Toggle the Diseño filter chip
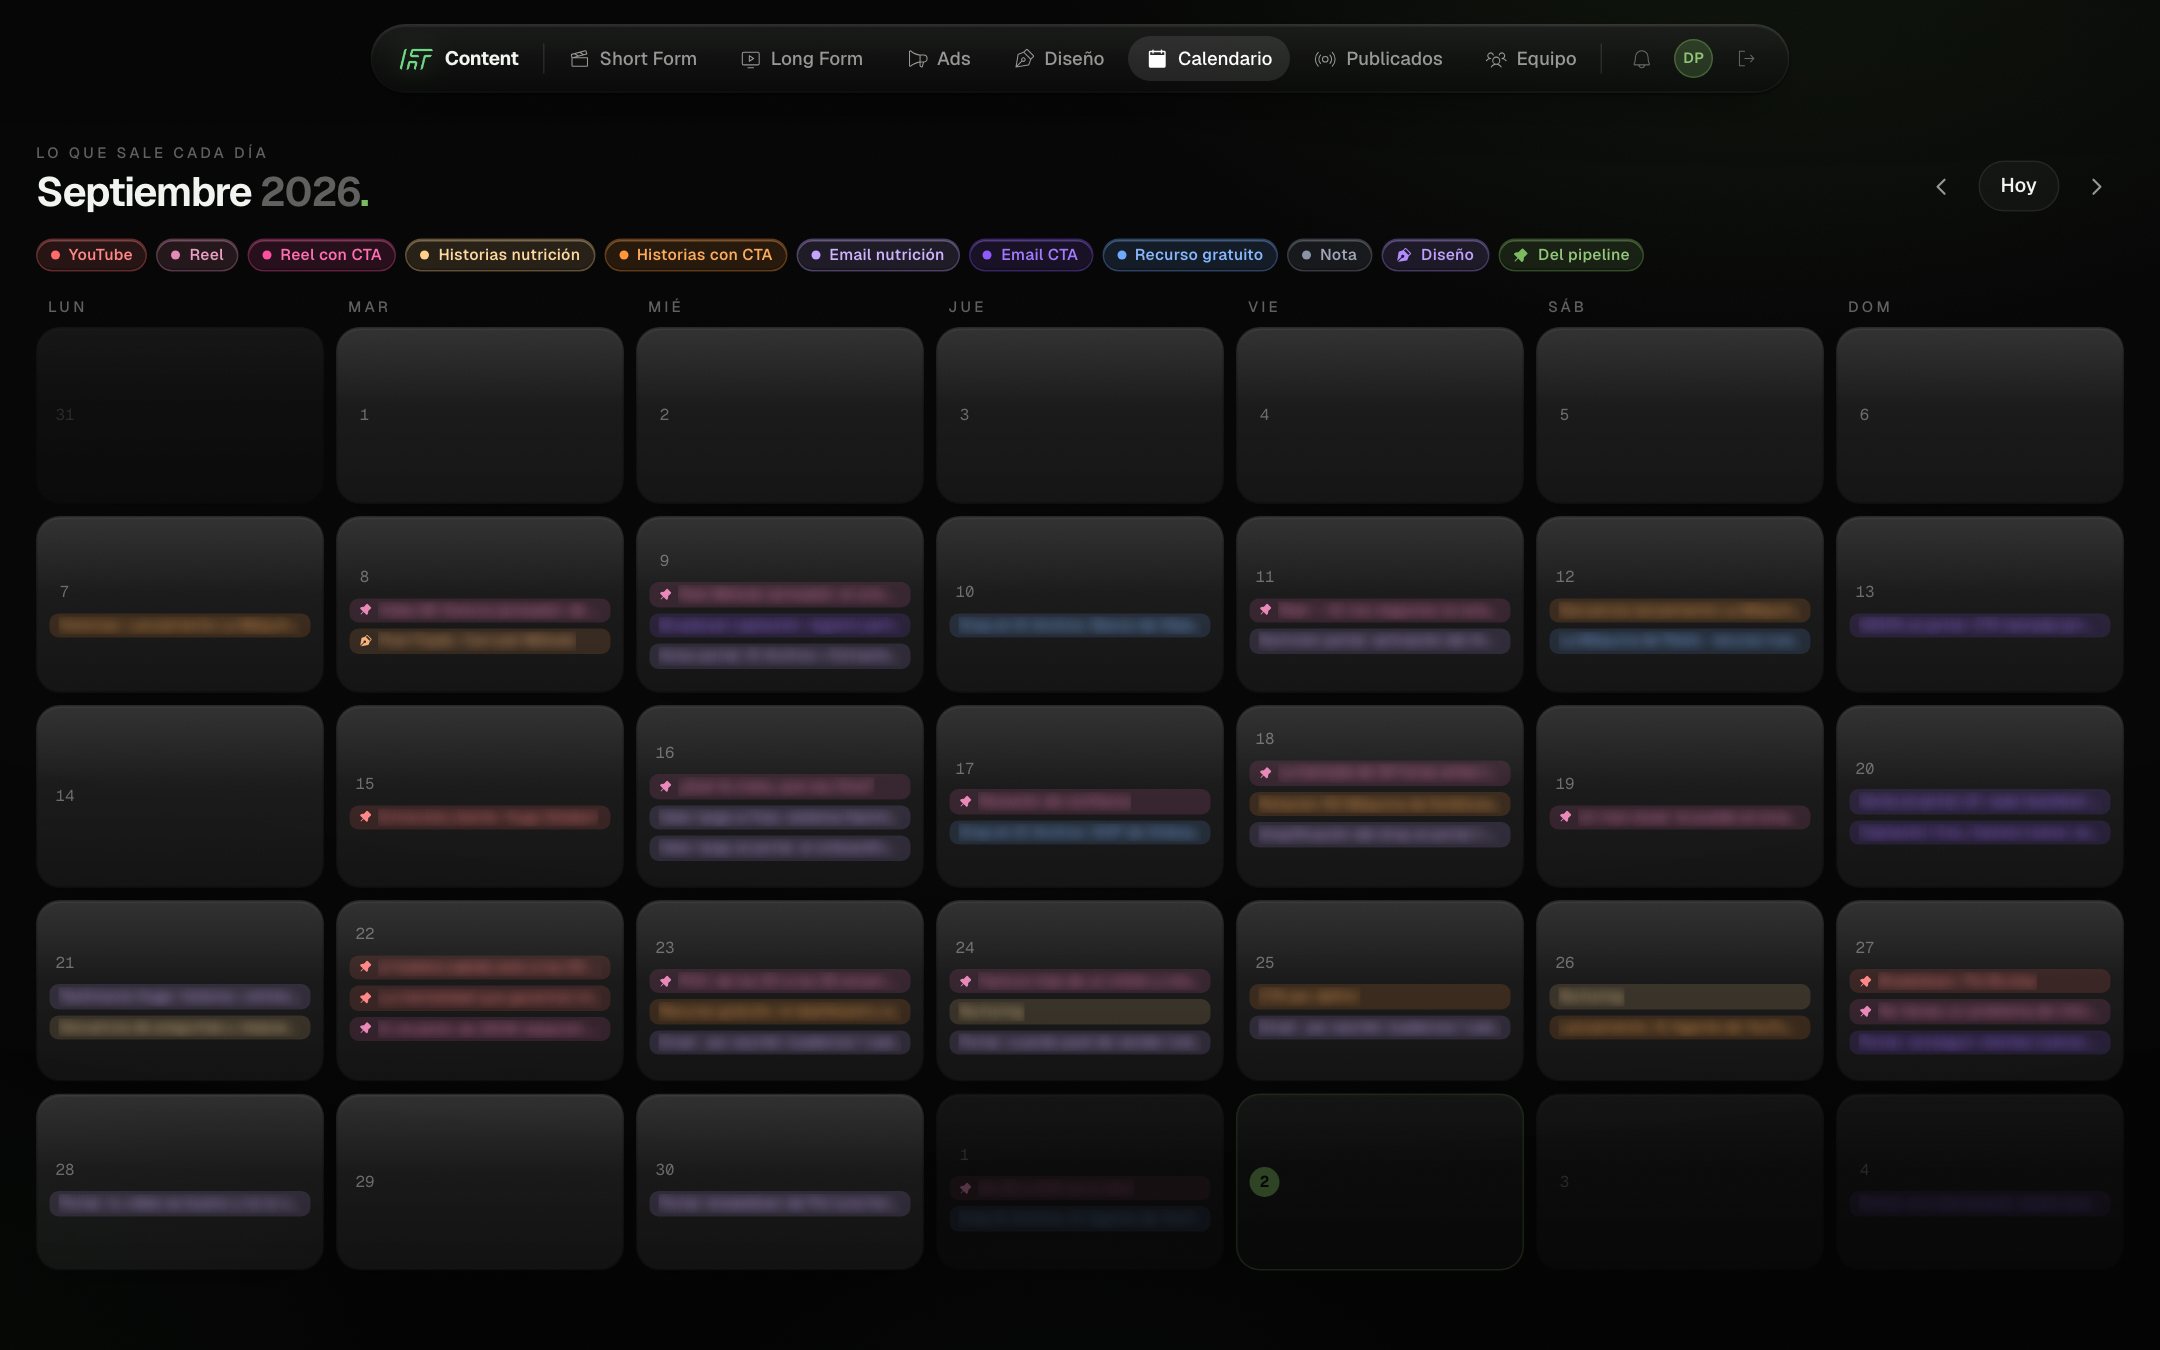The height and width of the screenshot is (1350, 2160). [x=1435, y=255]
